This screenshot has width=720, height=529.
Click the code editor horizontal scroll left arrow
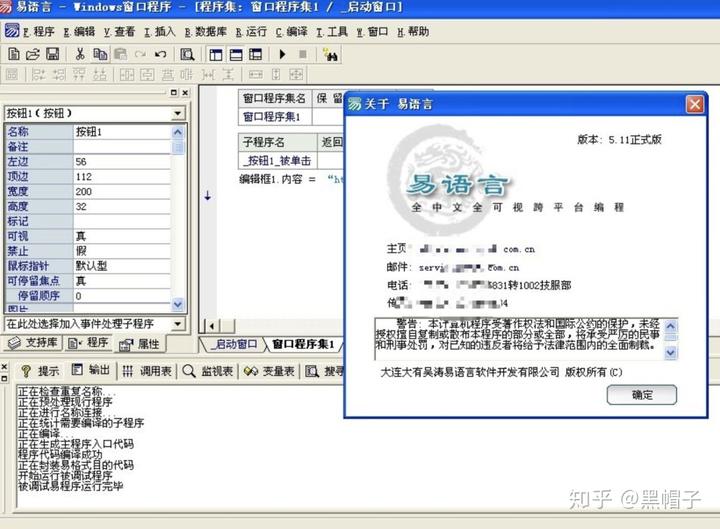[x=212, y=326]
